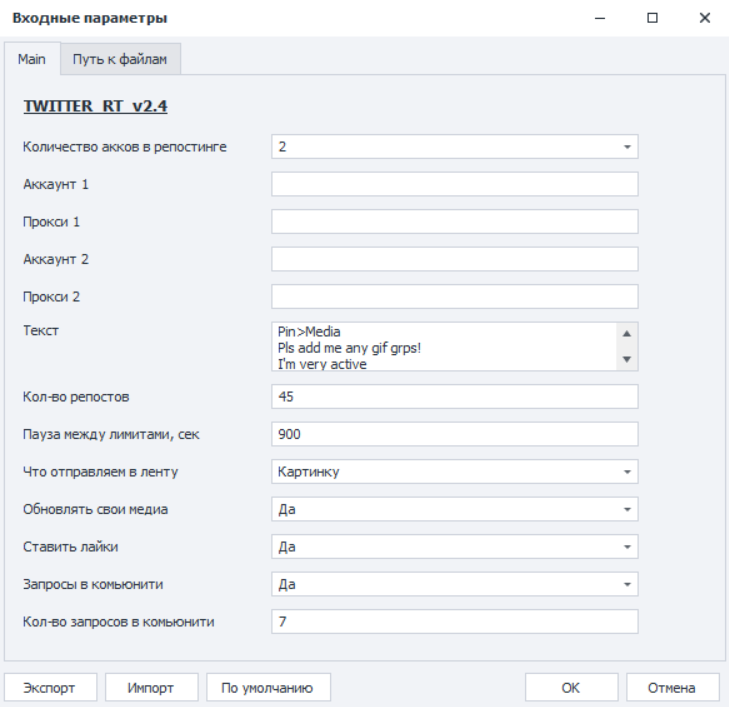Switch to the Main tab
Viewport: 729px width, 707px height.
coord(32,59)
